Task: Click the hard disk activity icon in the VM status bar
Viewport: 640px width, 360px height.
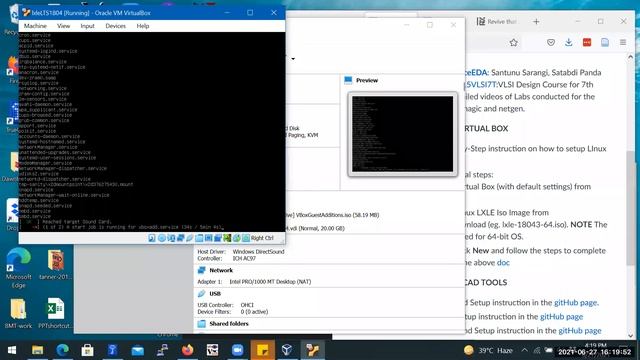Action: tap(152, 238)
